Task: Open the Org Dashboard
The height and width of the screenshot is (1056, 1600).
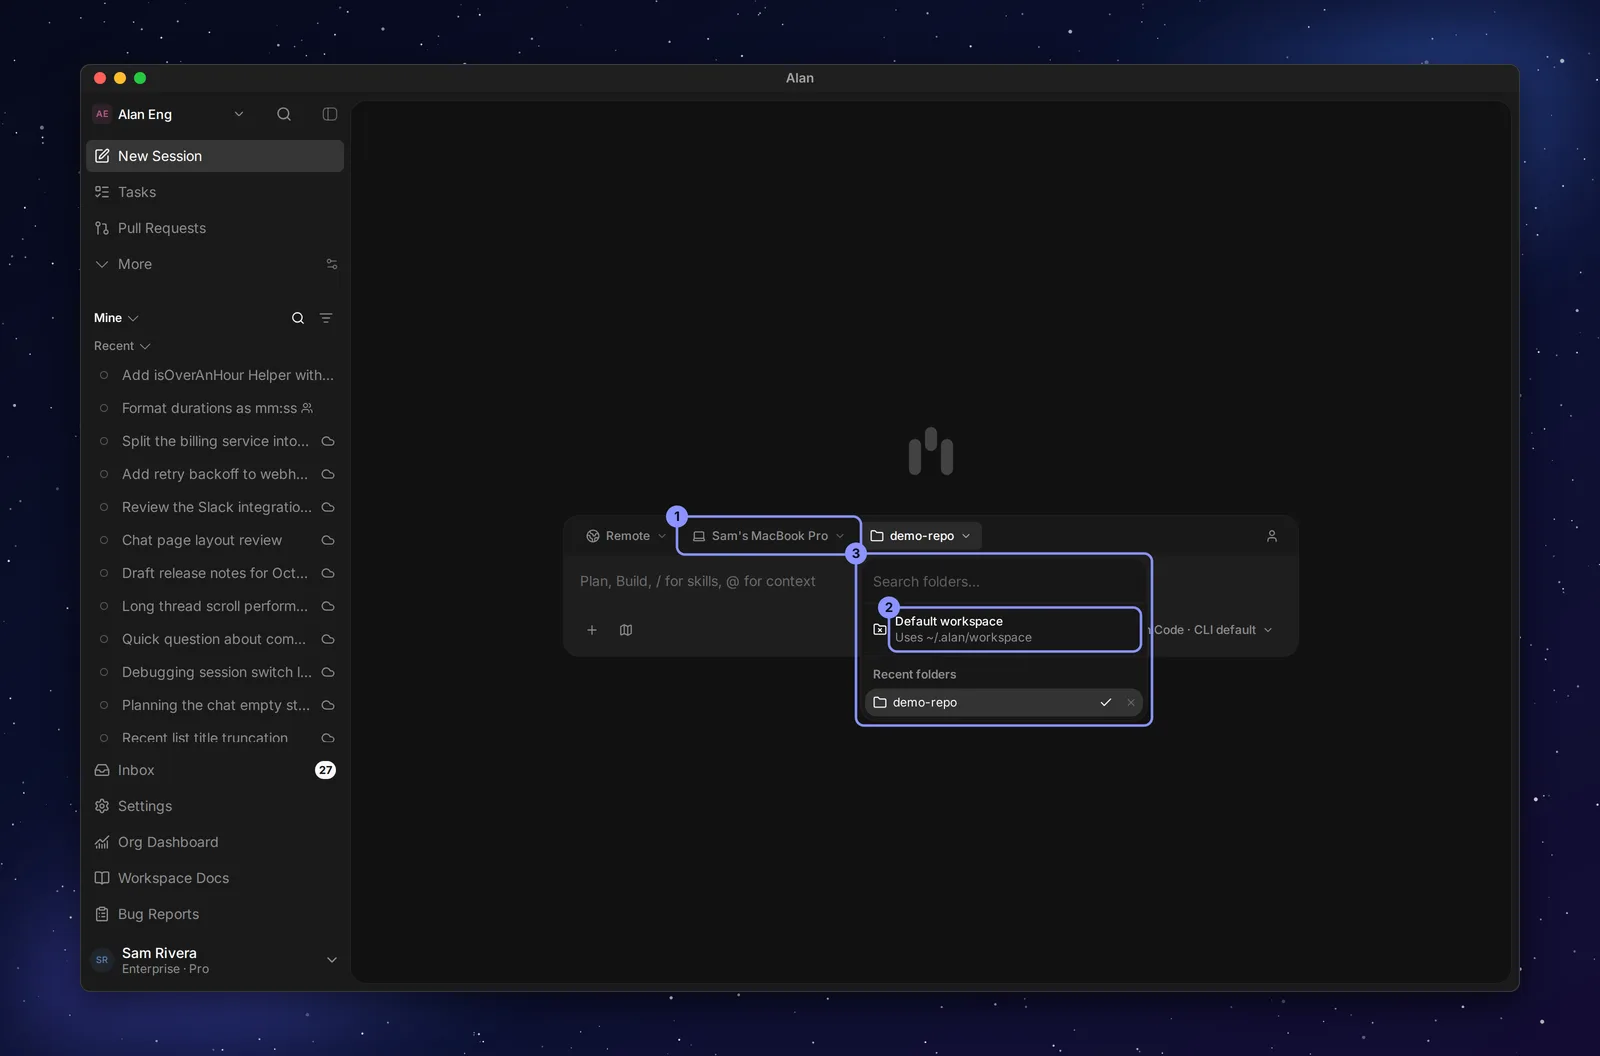Action: (214, 842)
